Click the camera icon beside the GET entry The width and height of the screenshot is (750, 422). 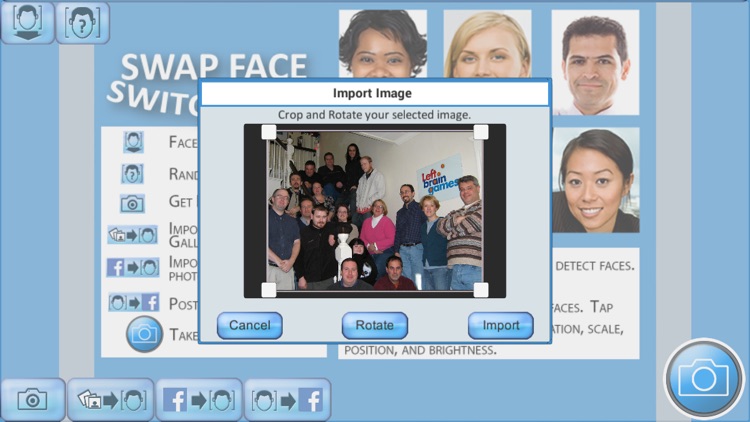click(x=132, y=204)
